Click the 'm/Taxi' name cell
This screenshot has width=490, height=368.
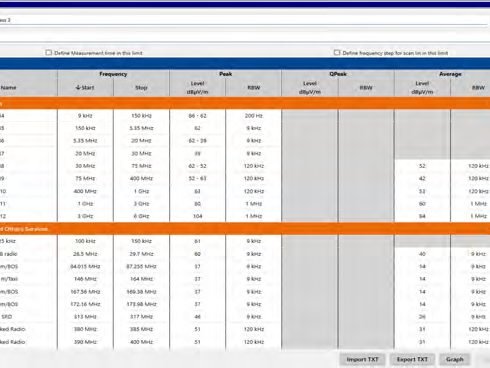(x=28, y=279)
